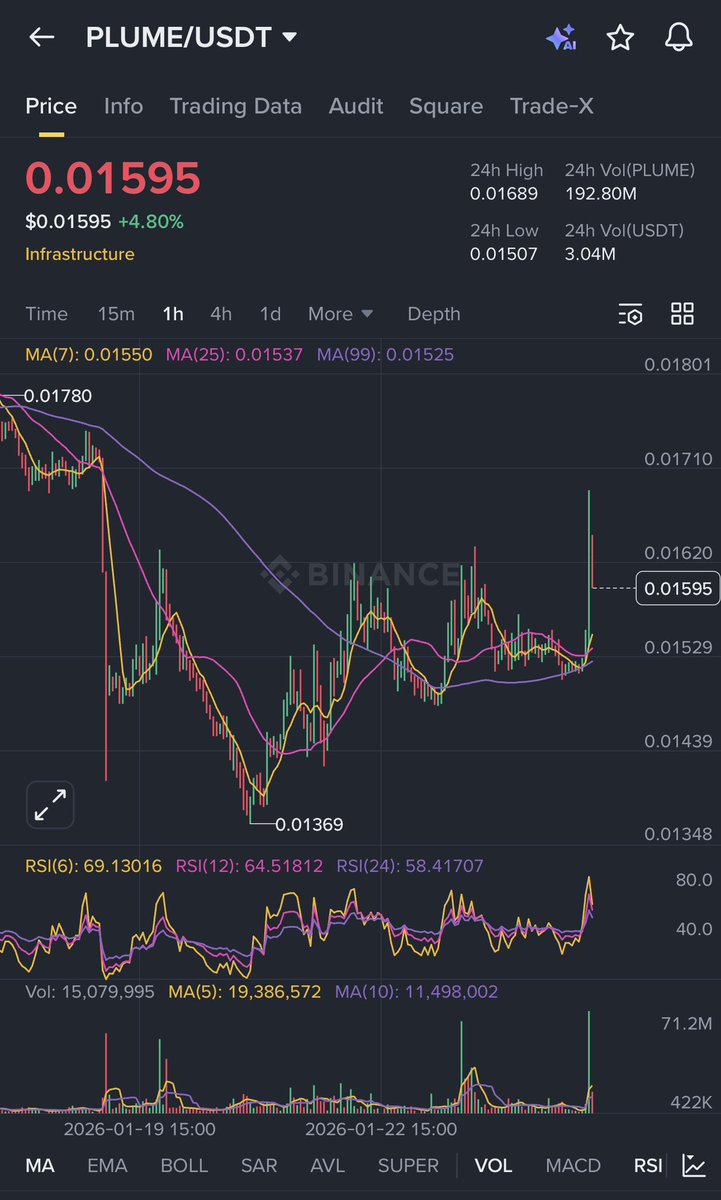Toggle the MA indicator
This screenshot has width=721, height=1200.
point(40,1166)
